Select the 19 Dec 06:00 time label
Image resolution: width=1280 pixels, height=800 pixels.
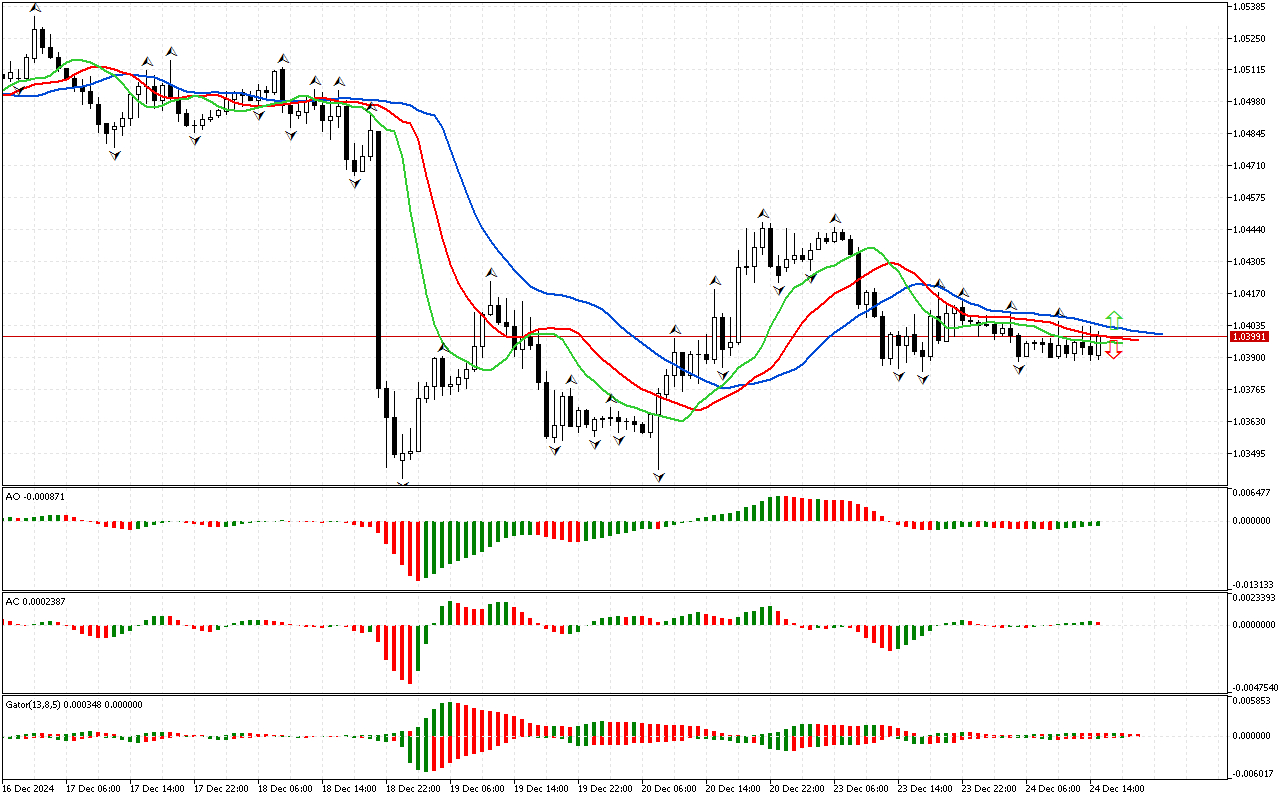point(477,789)
